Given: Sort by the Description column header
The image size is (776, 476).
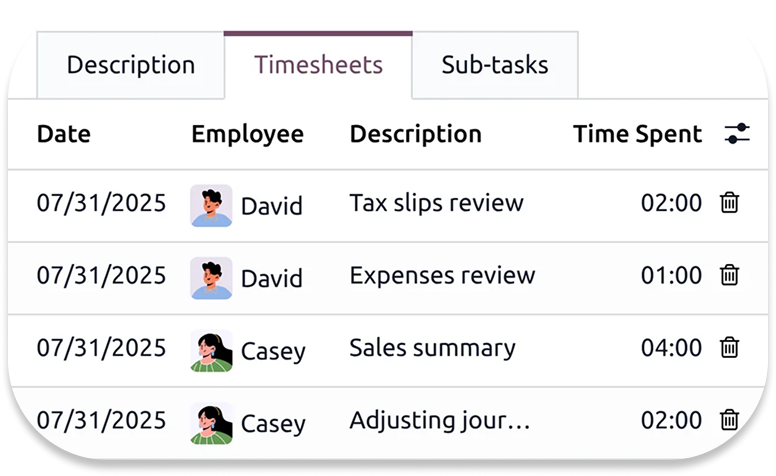Looking at the screenshot, I should point(415,134).
